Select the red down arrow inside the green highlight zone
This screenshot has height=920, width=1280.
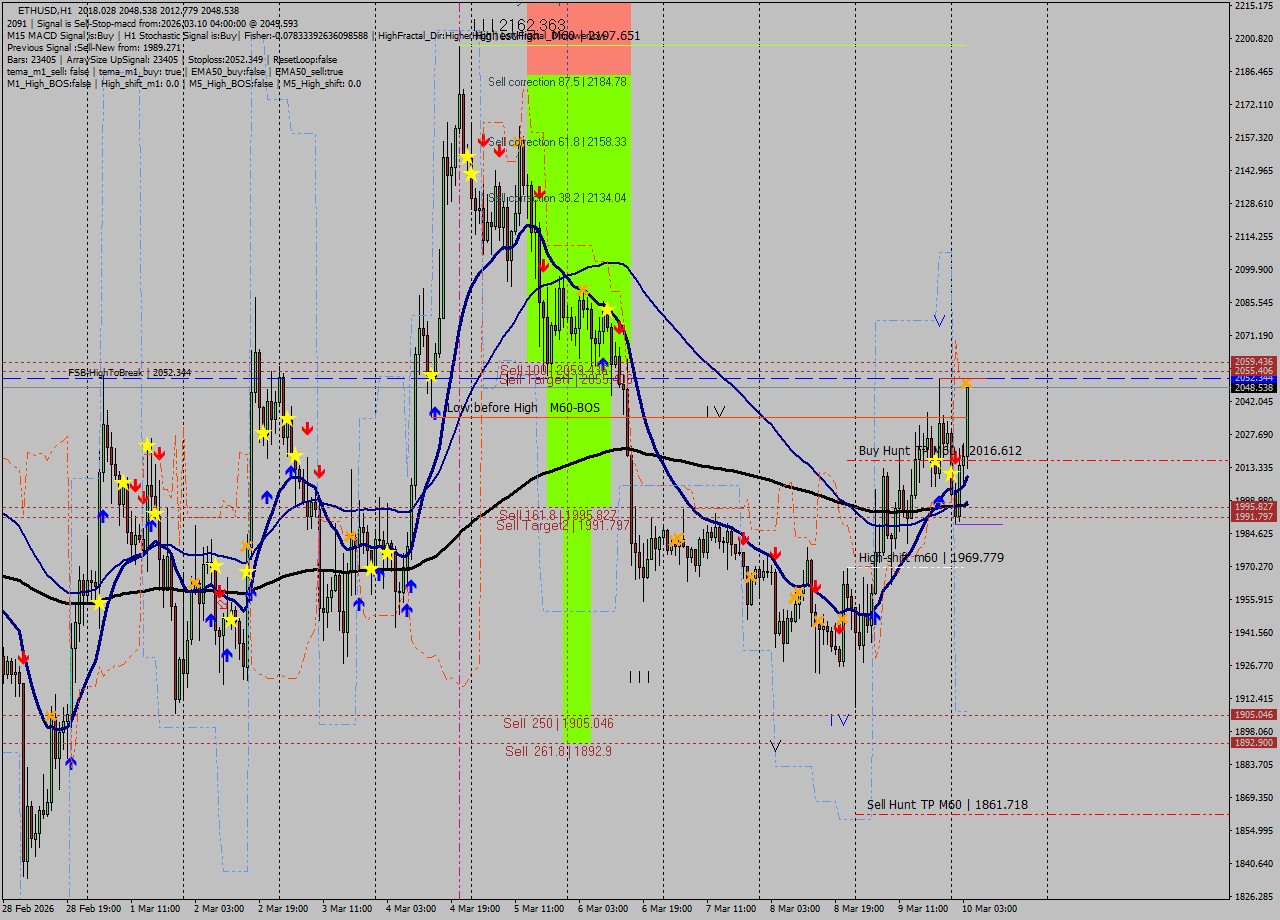[x=543, y=266]
